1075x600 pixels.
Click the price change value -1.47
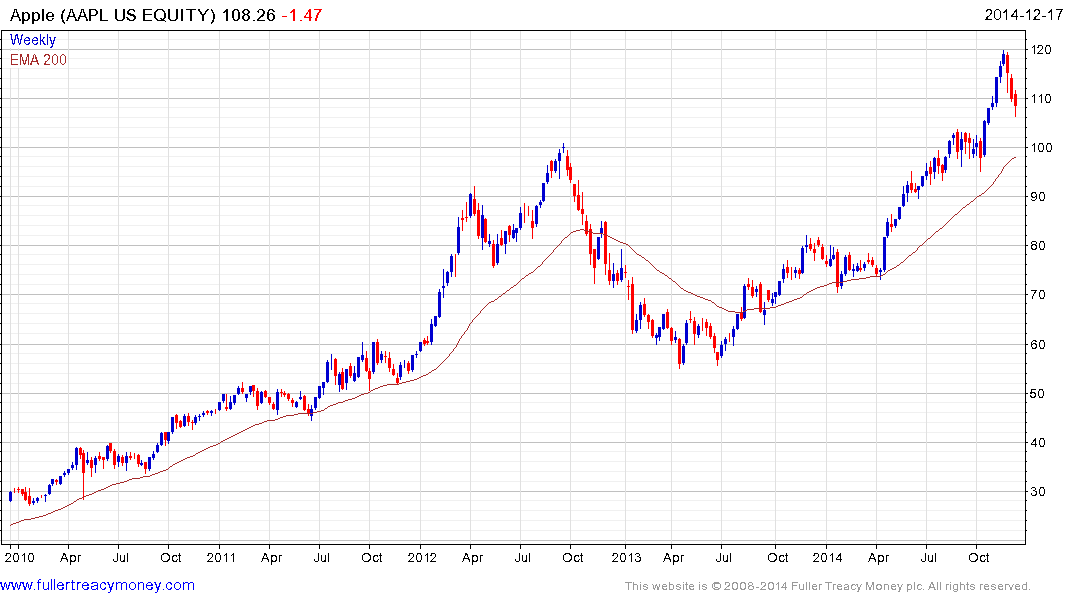click(x=302, y=15)
